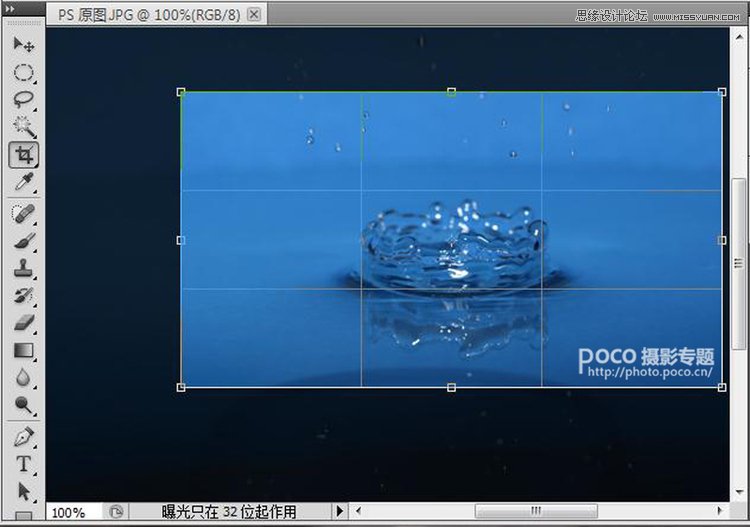Click the horizontal scrollbar thumb
This screenshot has height=527, width=750.
click(536, 511)
